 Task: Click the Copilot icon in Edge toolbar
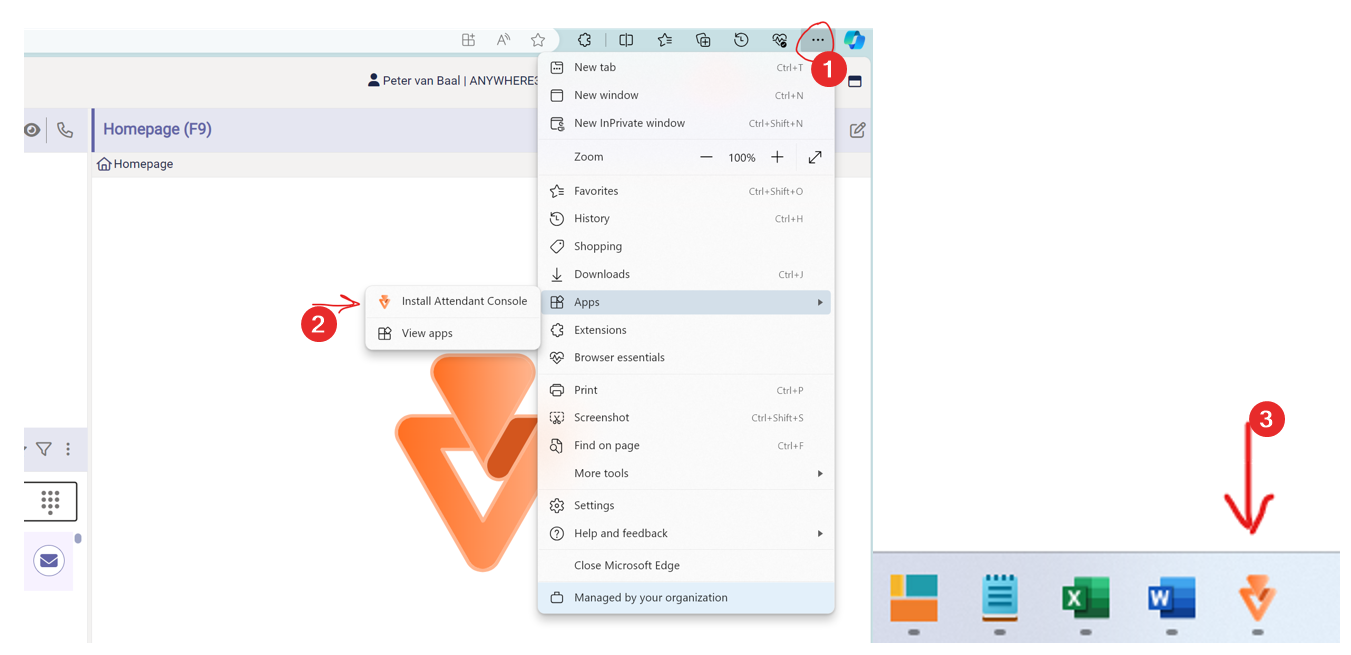pyautogui.click(x=854, y=40)
